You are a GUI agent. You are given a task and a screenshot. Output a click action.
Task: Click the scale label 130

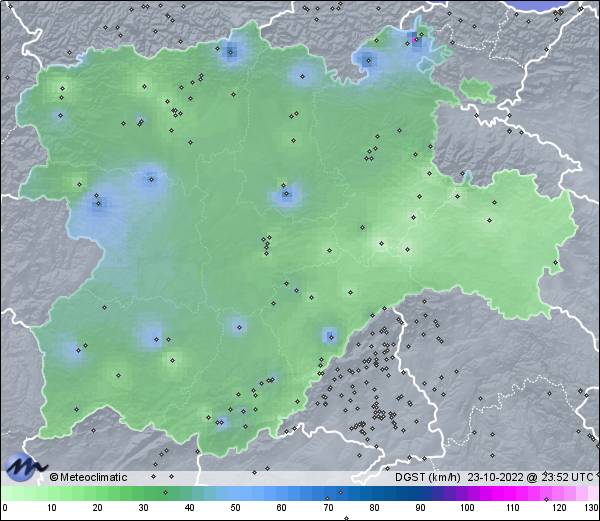[x=591, y=508]
